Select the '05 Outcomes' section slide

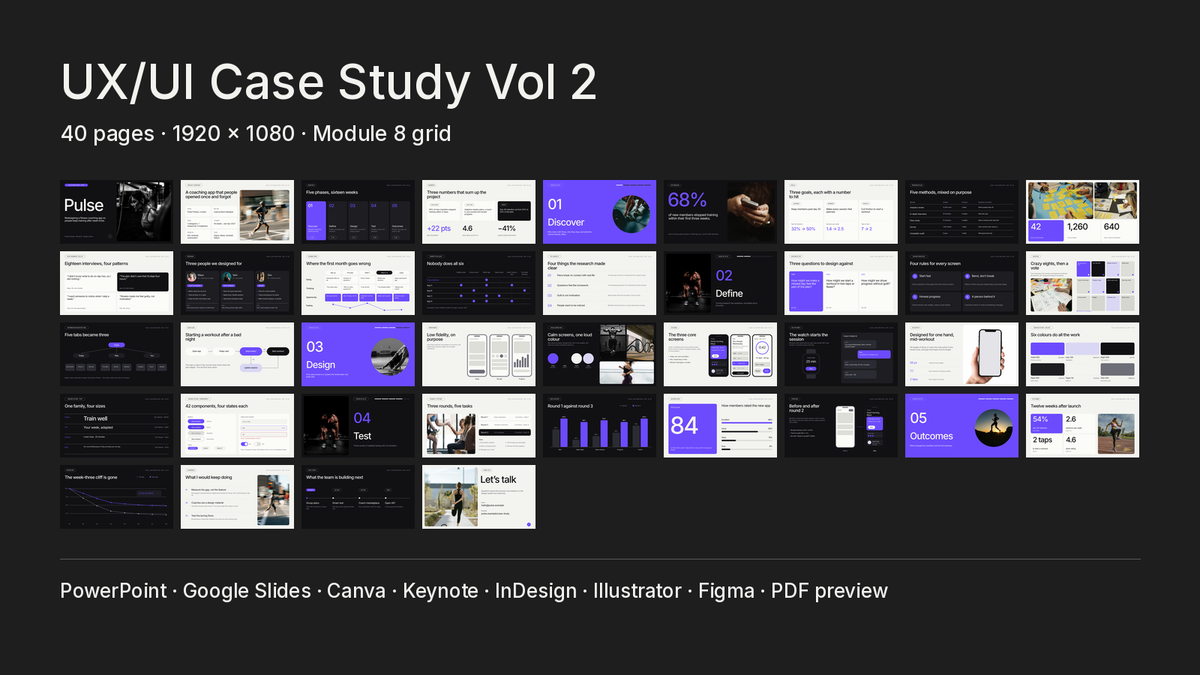tap(962, 425)
